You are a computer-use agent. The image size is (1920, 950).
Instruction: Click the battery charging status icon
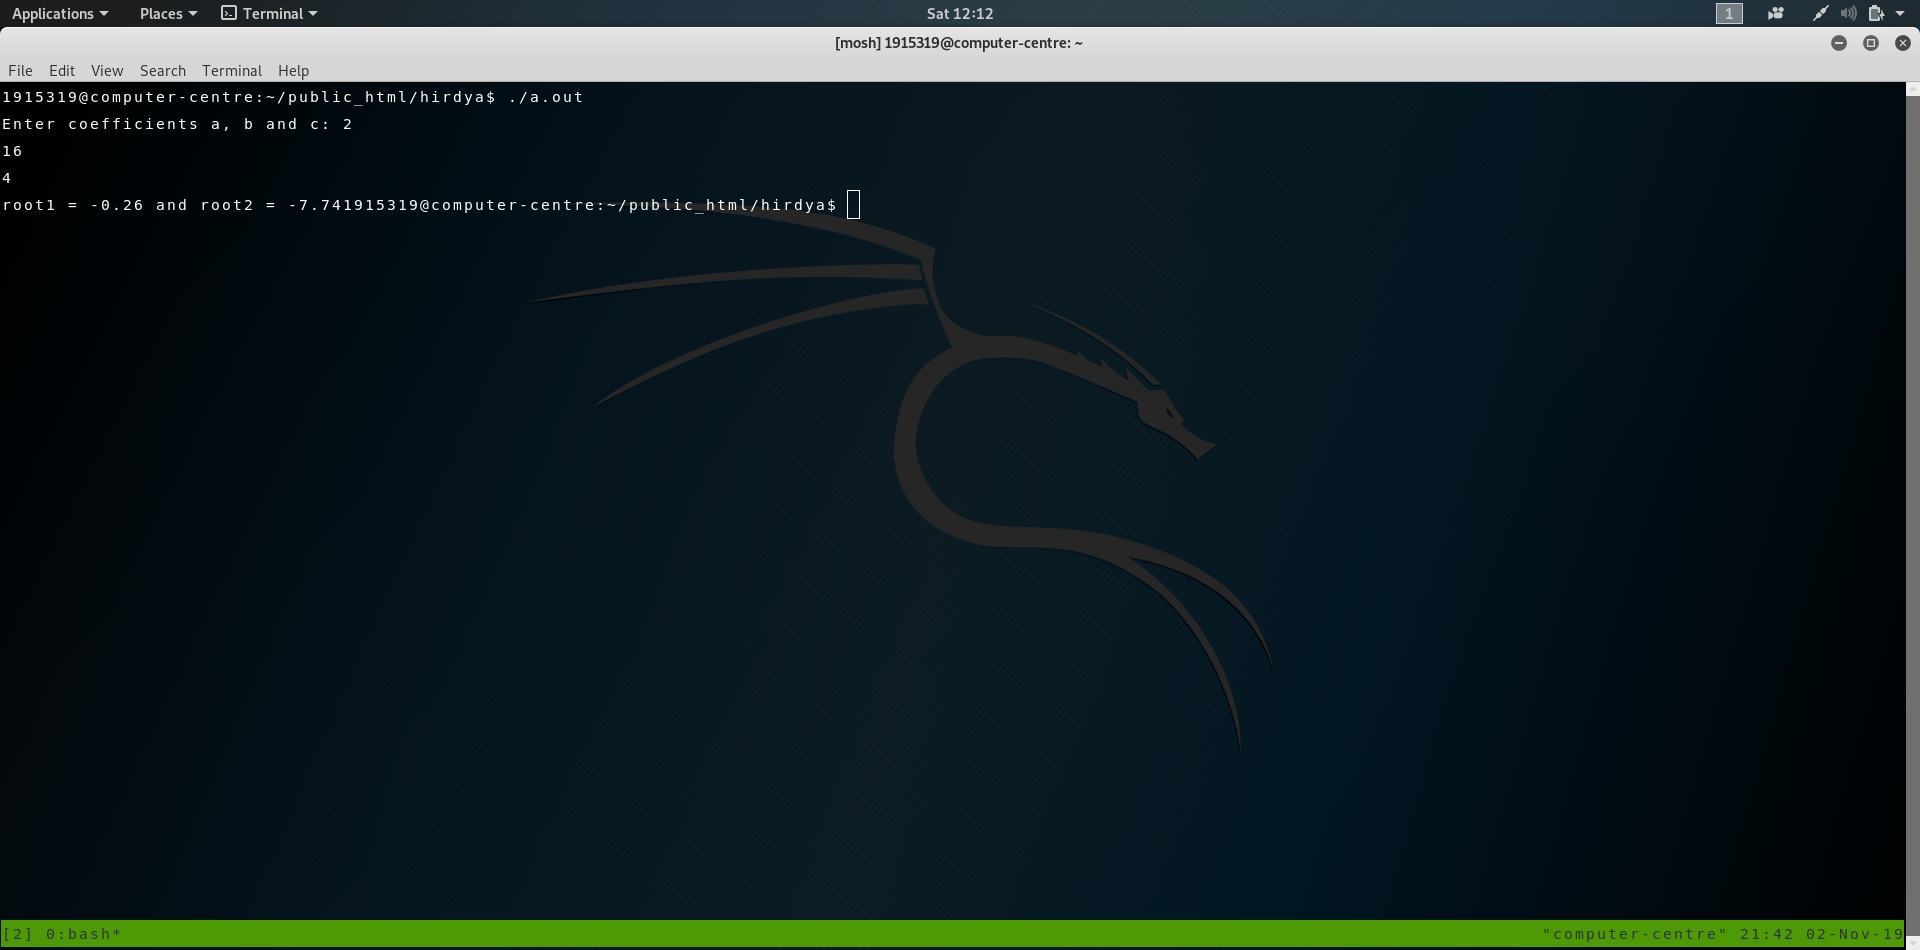pos(1876,13)
